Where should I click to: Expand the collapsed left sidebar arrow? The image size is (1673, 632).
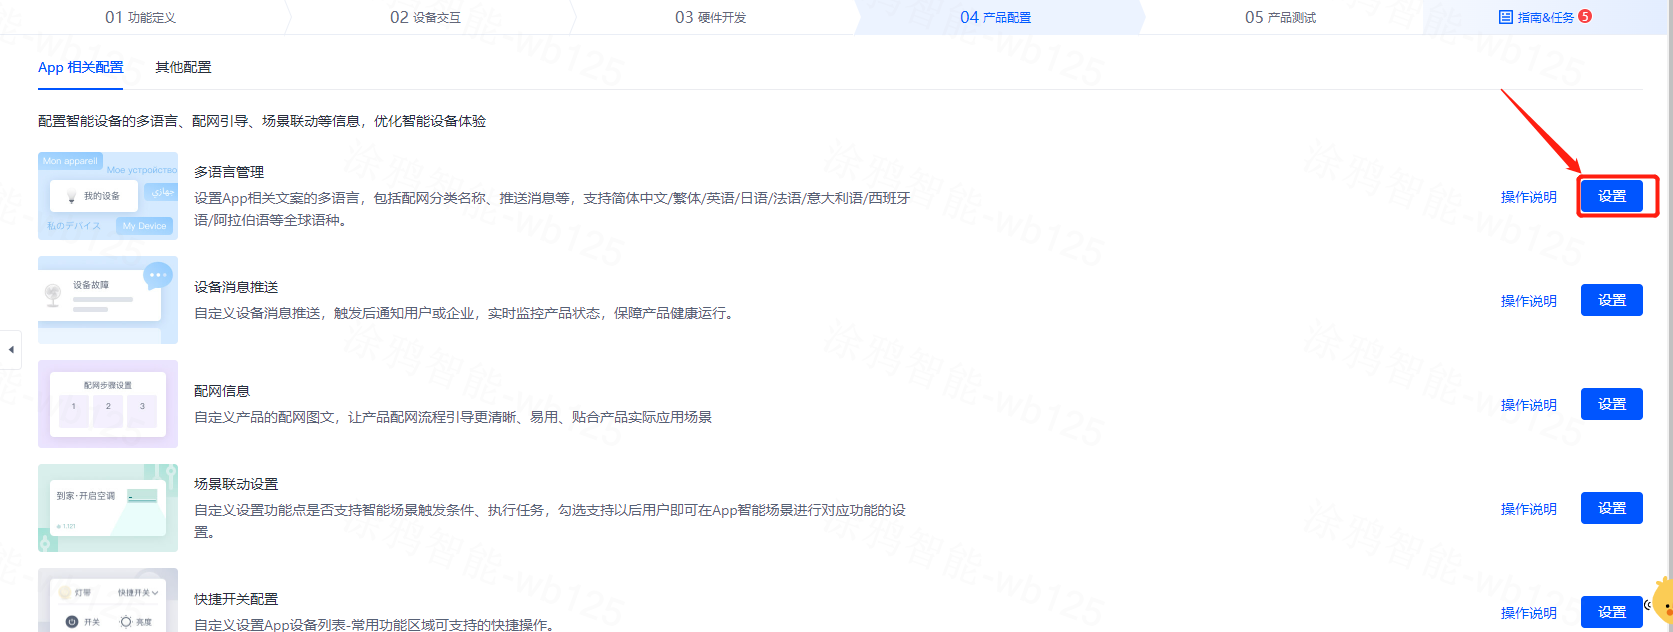pyautogui.click(x=11, y=350)
